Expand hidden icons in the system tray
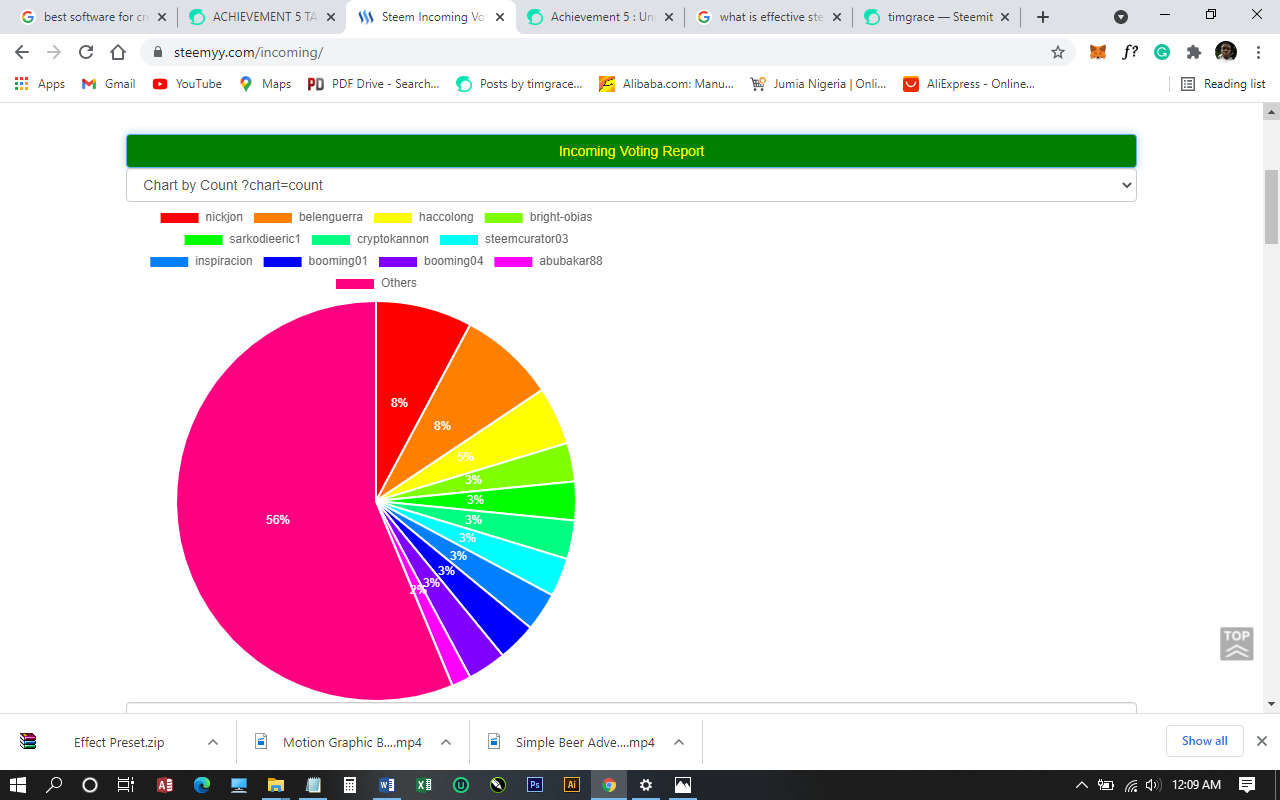 (1081, 784)
